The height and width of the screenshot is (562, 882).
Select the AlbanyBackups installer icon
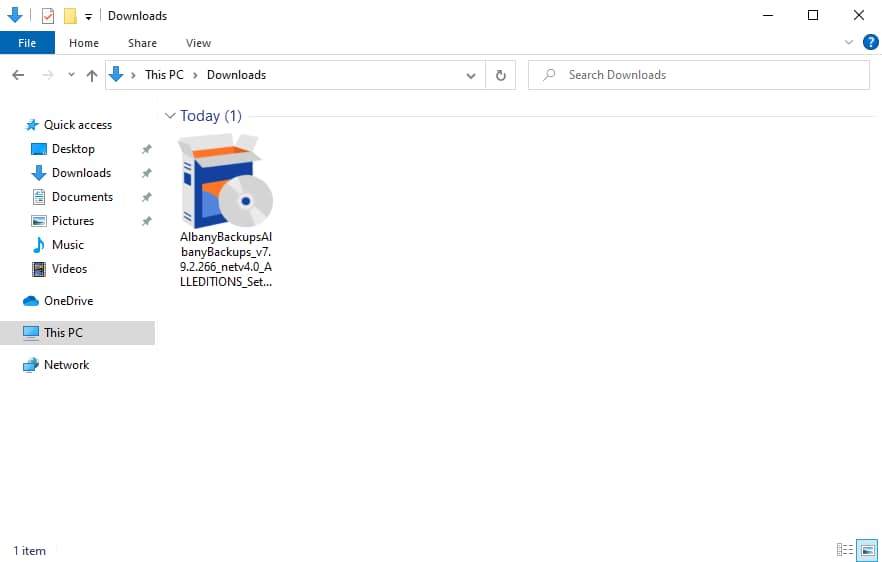tap(226, 180)
